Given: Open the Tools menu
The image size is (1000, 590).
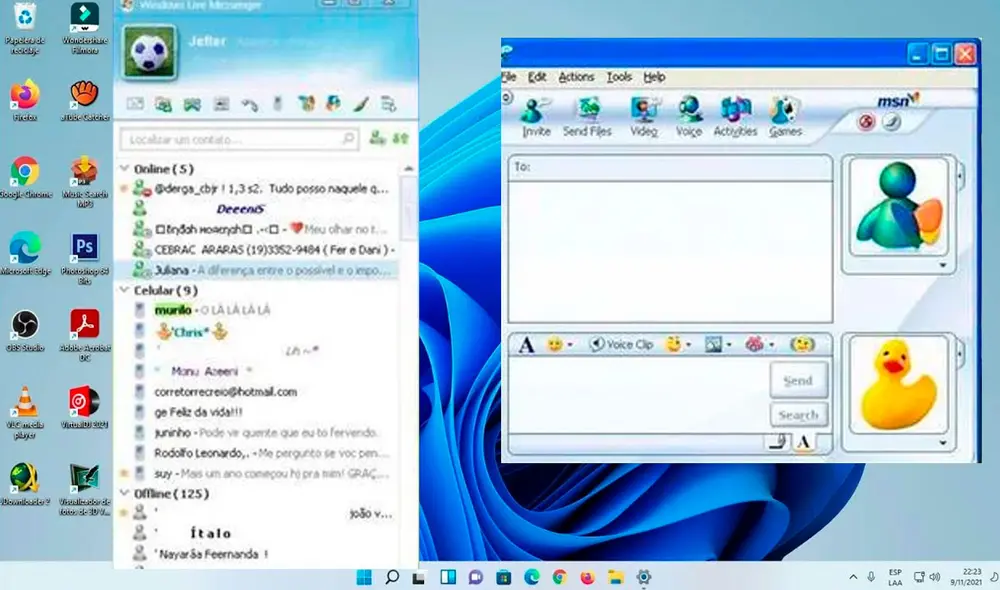Looking at the screenshot, I should coord(621,77).
